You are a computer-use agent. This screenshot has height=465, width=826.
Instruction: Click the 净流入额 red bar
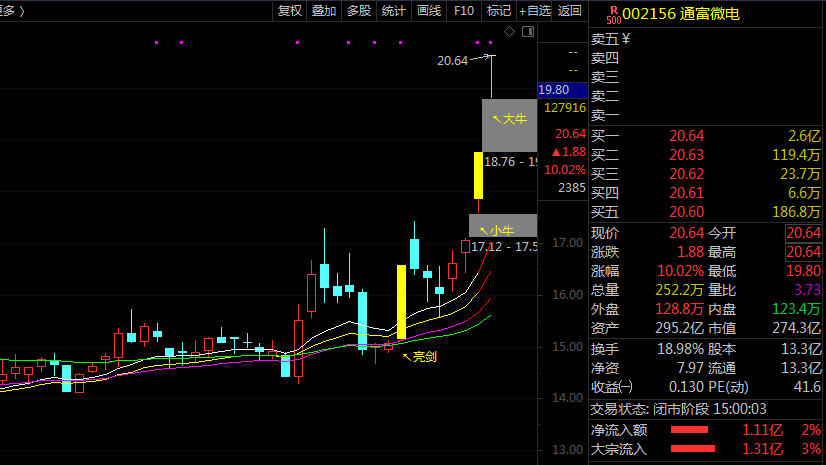(x=690, y=430)
